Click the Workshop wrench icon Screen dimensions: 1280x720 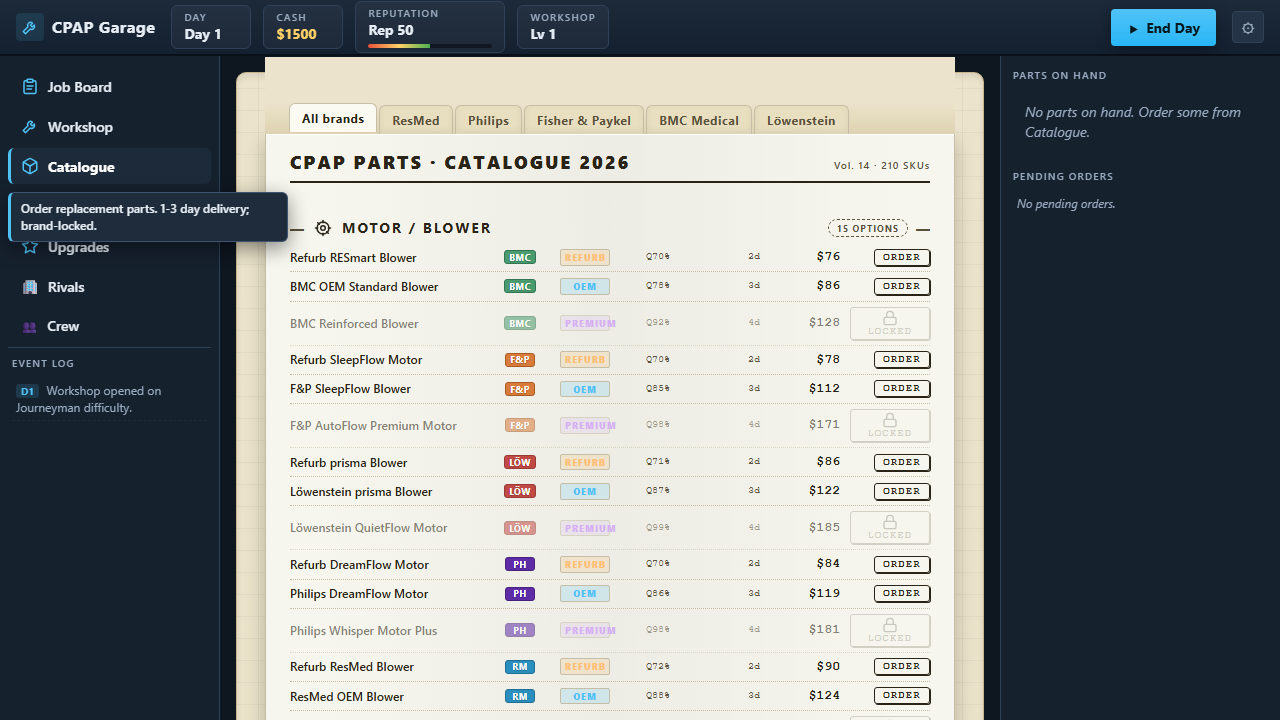tap(30, 127)
